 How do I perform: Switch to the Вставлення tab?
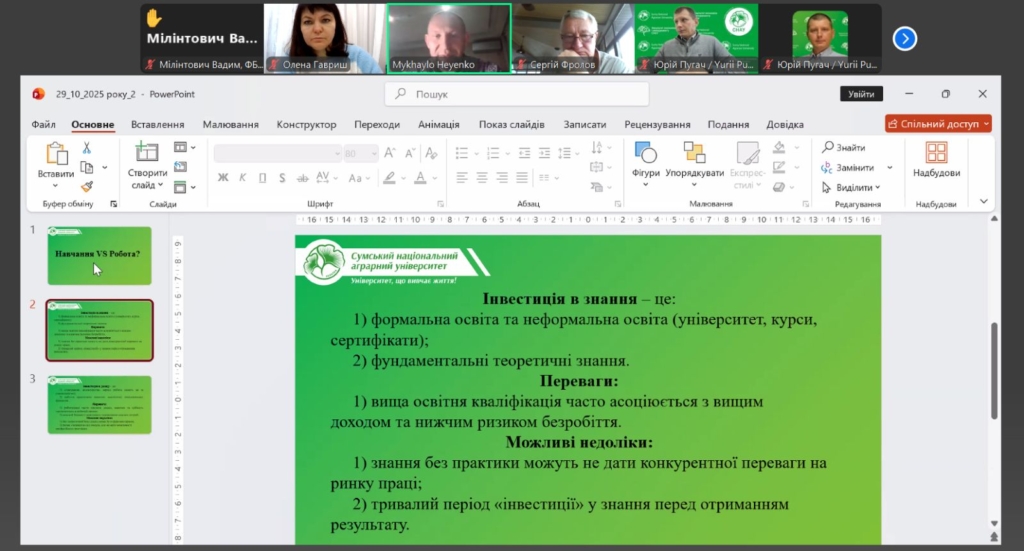pyautogui.click(x=157, y=125)
